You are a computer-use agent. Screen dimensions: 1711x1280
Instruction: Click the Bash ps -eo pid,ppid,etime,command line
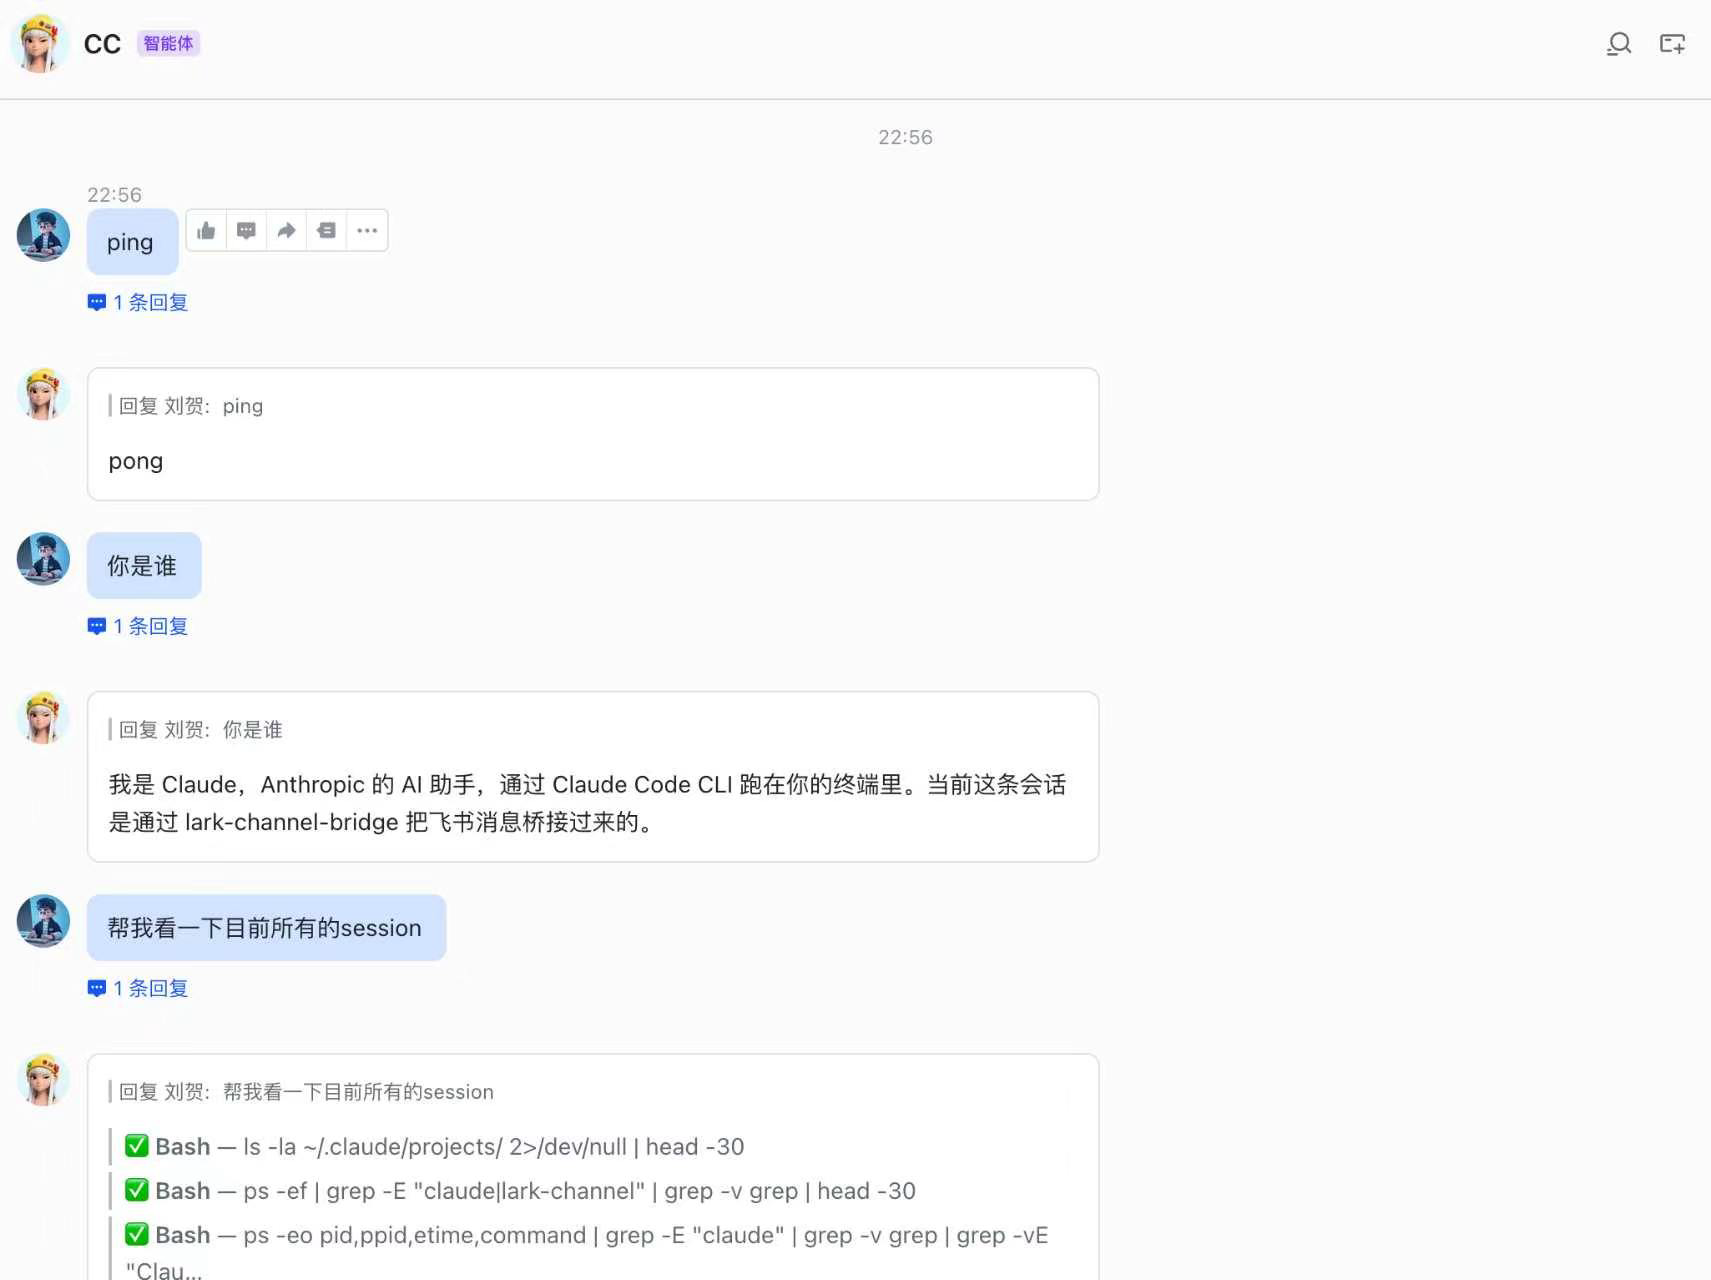(x=586, y=1249)
